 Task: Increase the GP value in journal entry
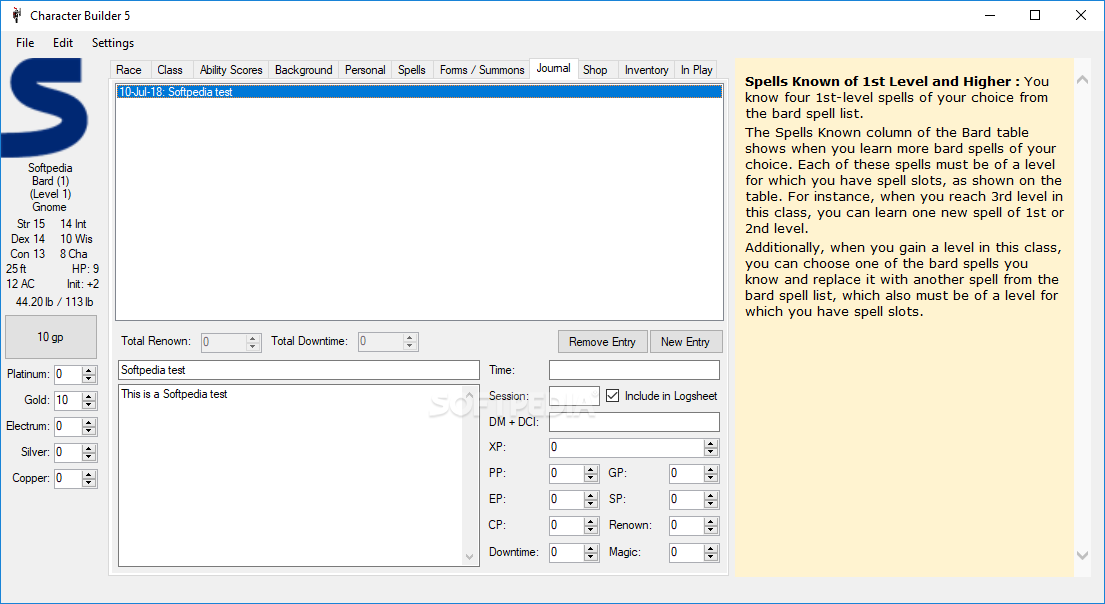pyautogui.click(x=711, y=470)
